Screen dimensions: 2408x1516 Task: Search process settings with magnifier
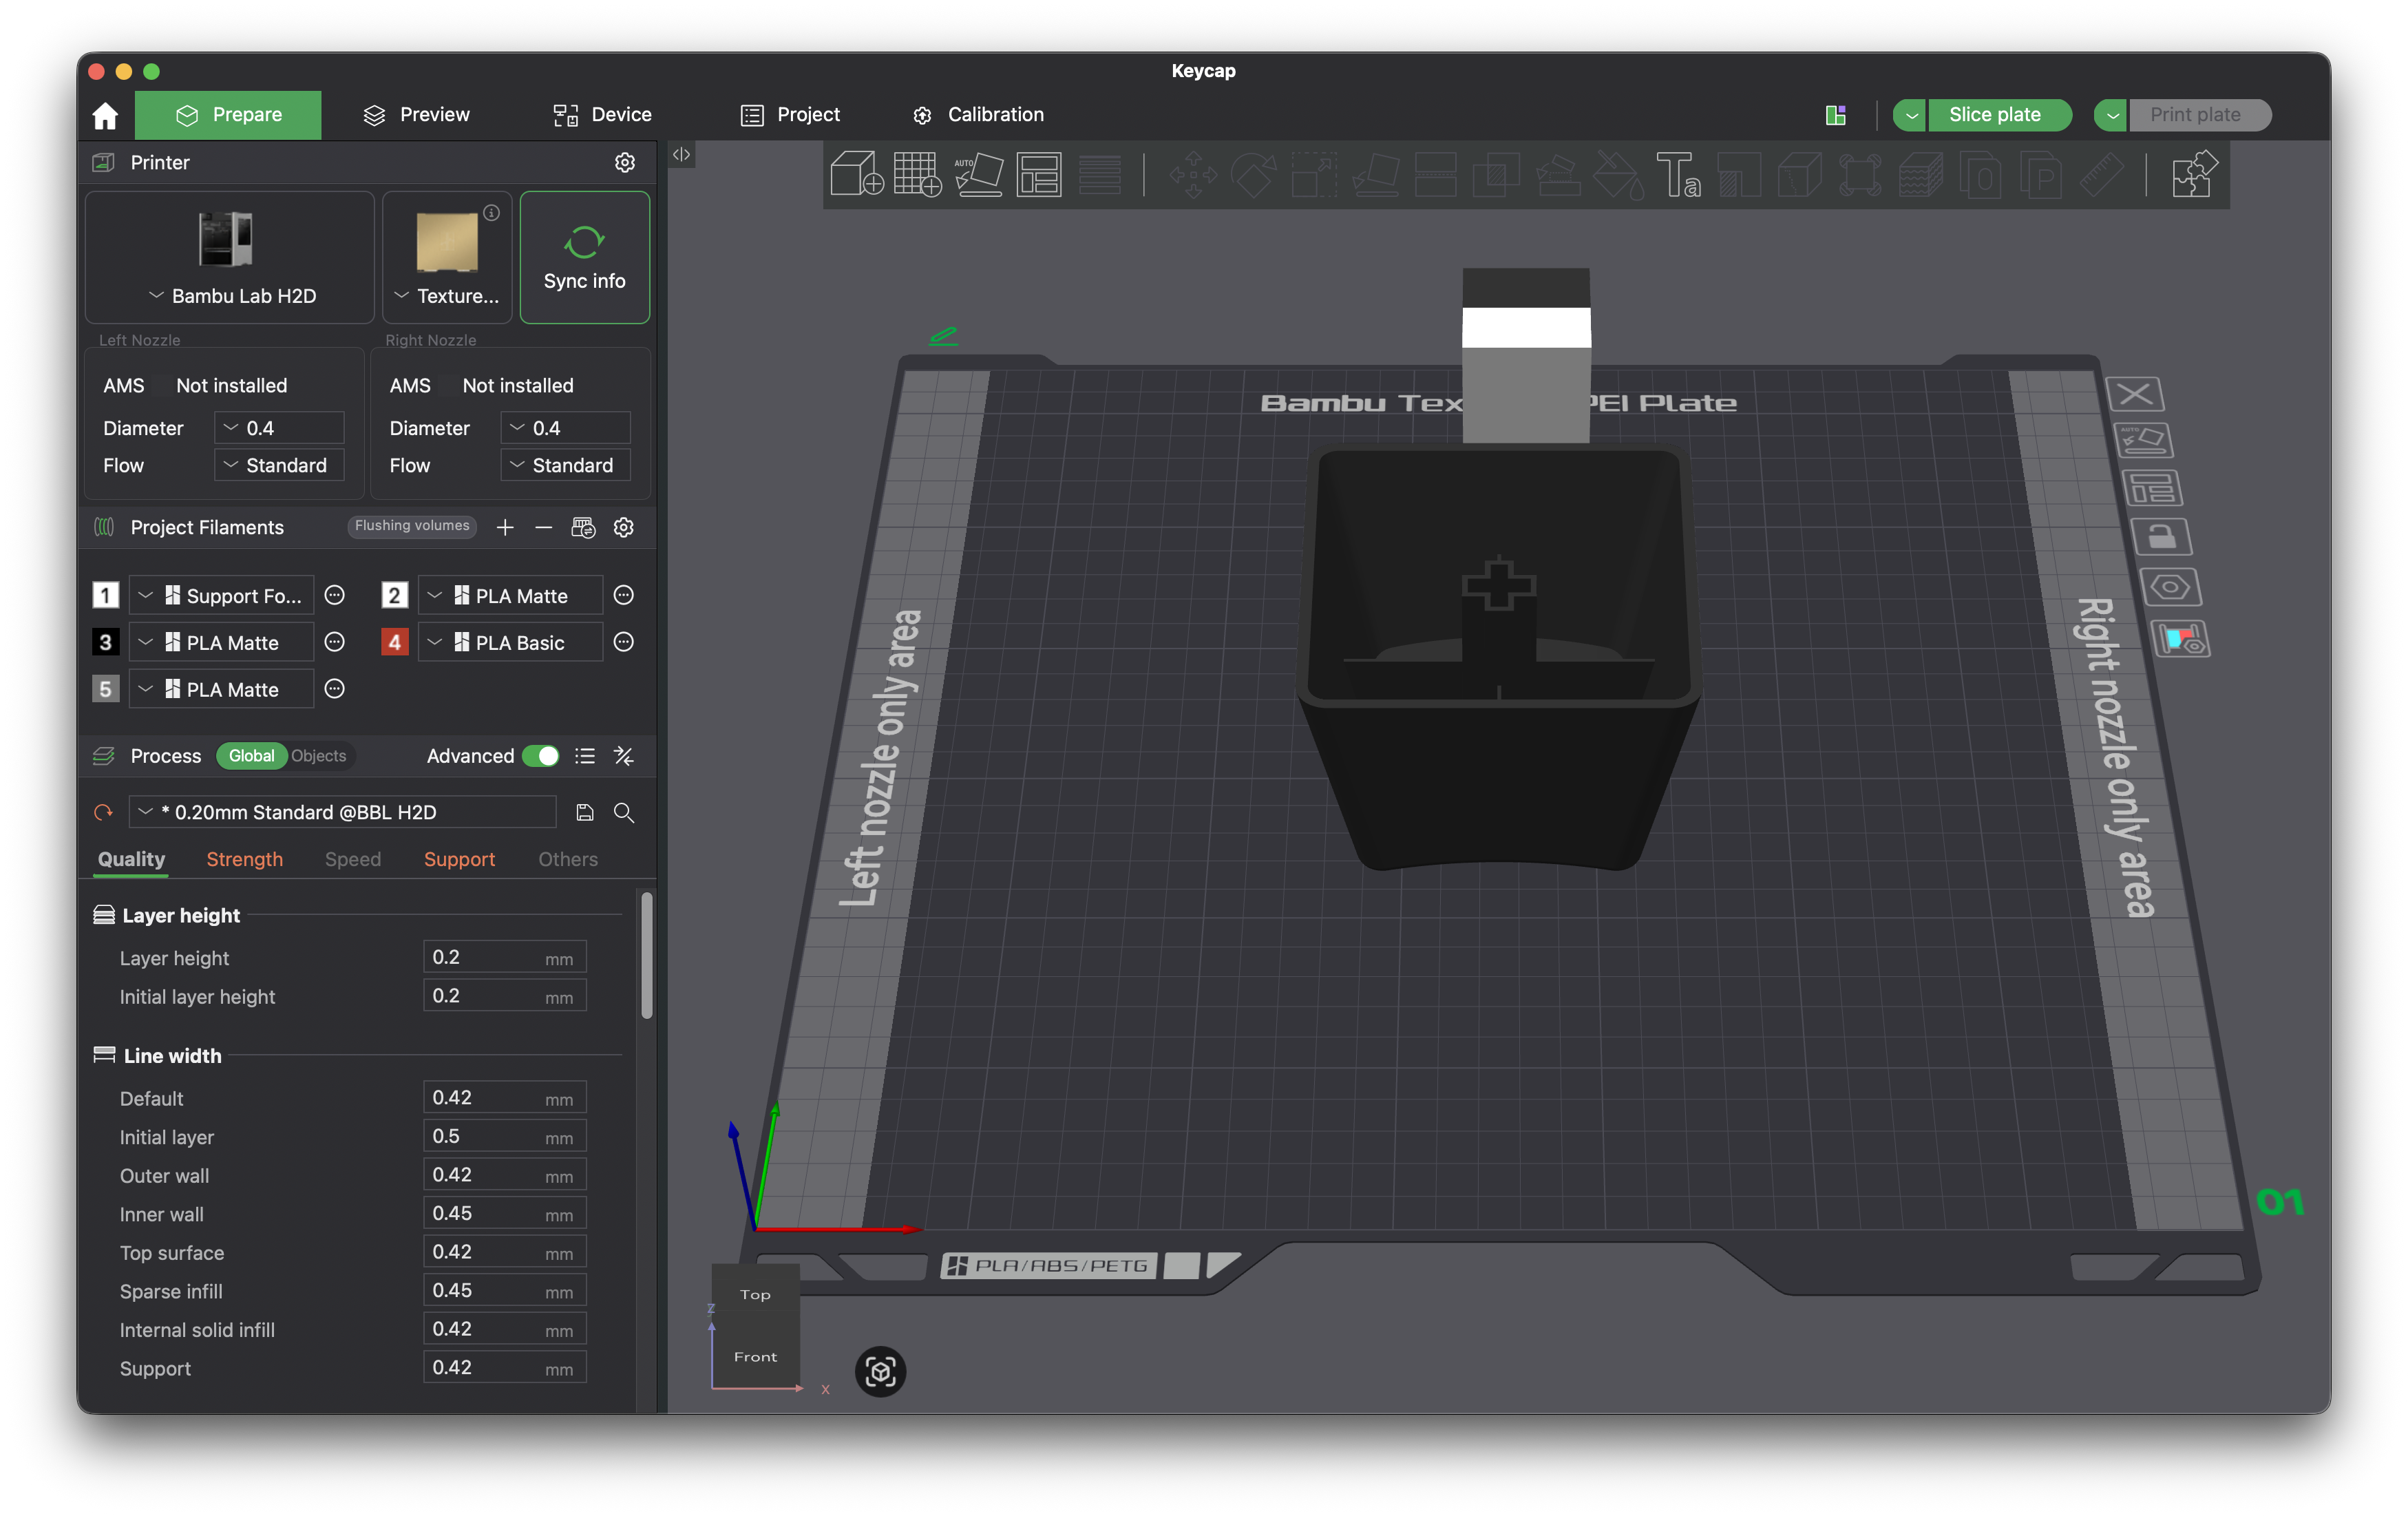[624, 812]
